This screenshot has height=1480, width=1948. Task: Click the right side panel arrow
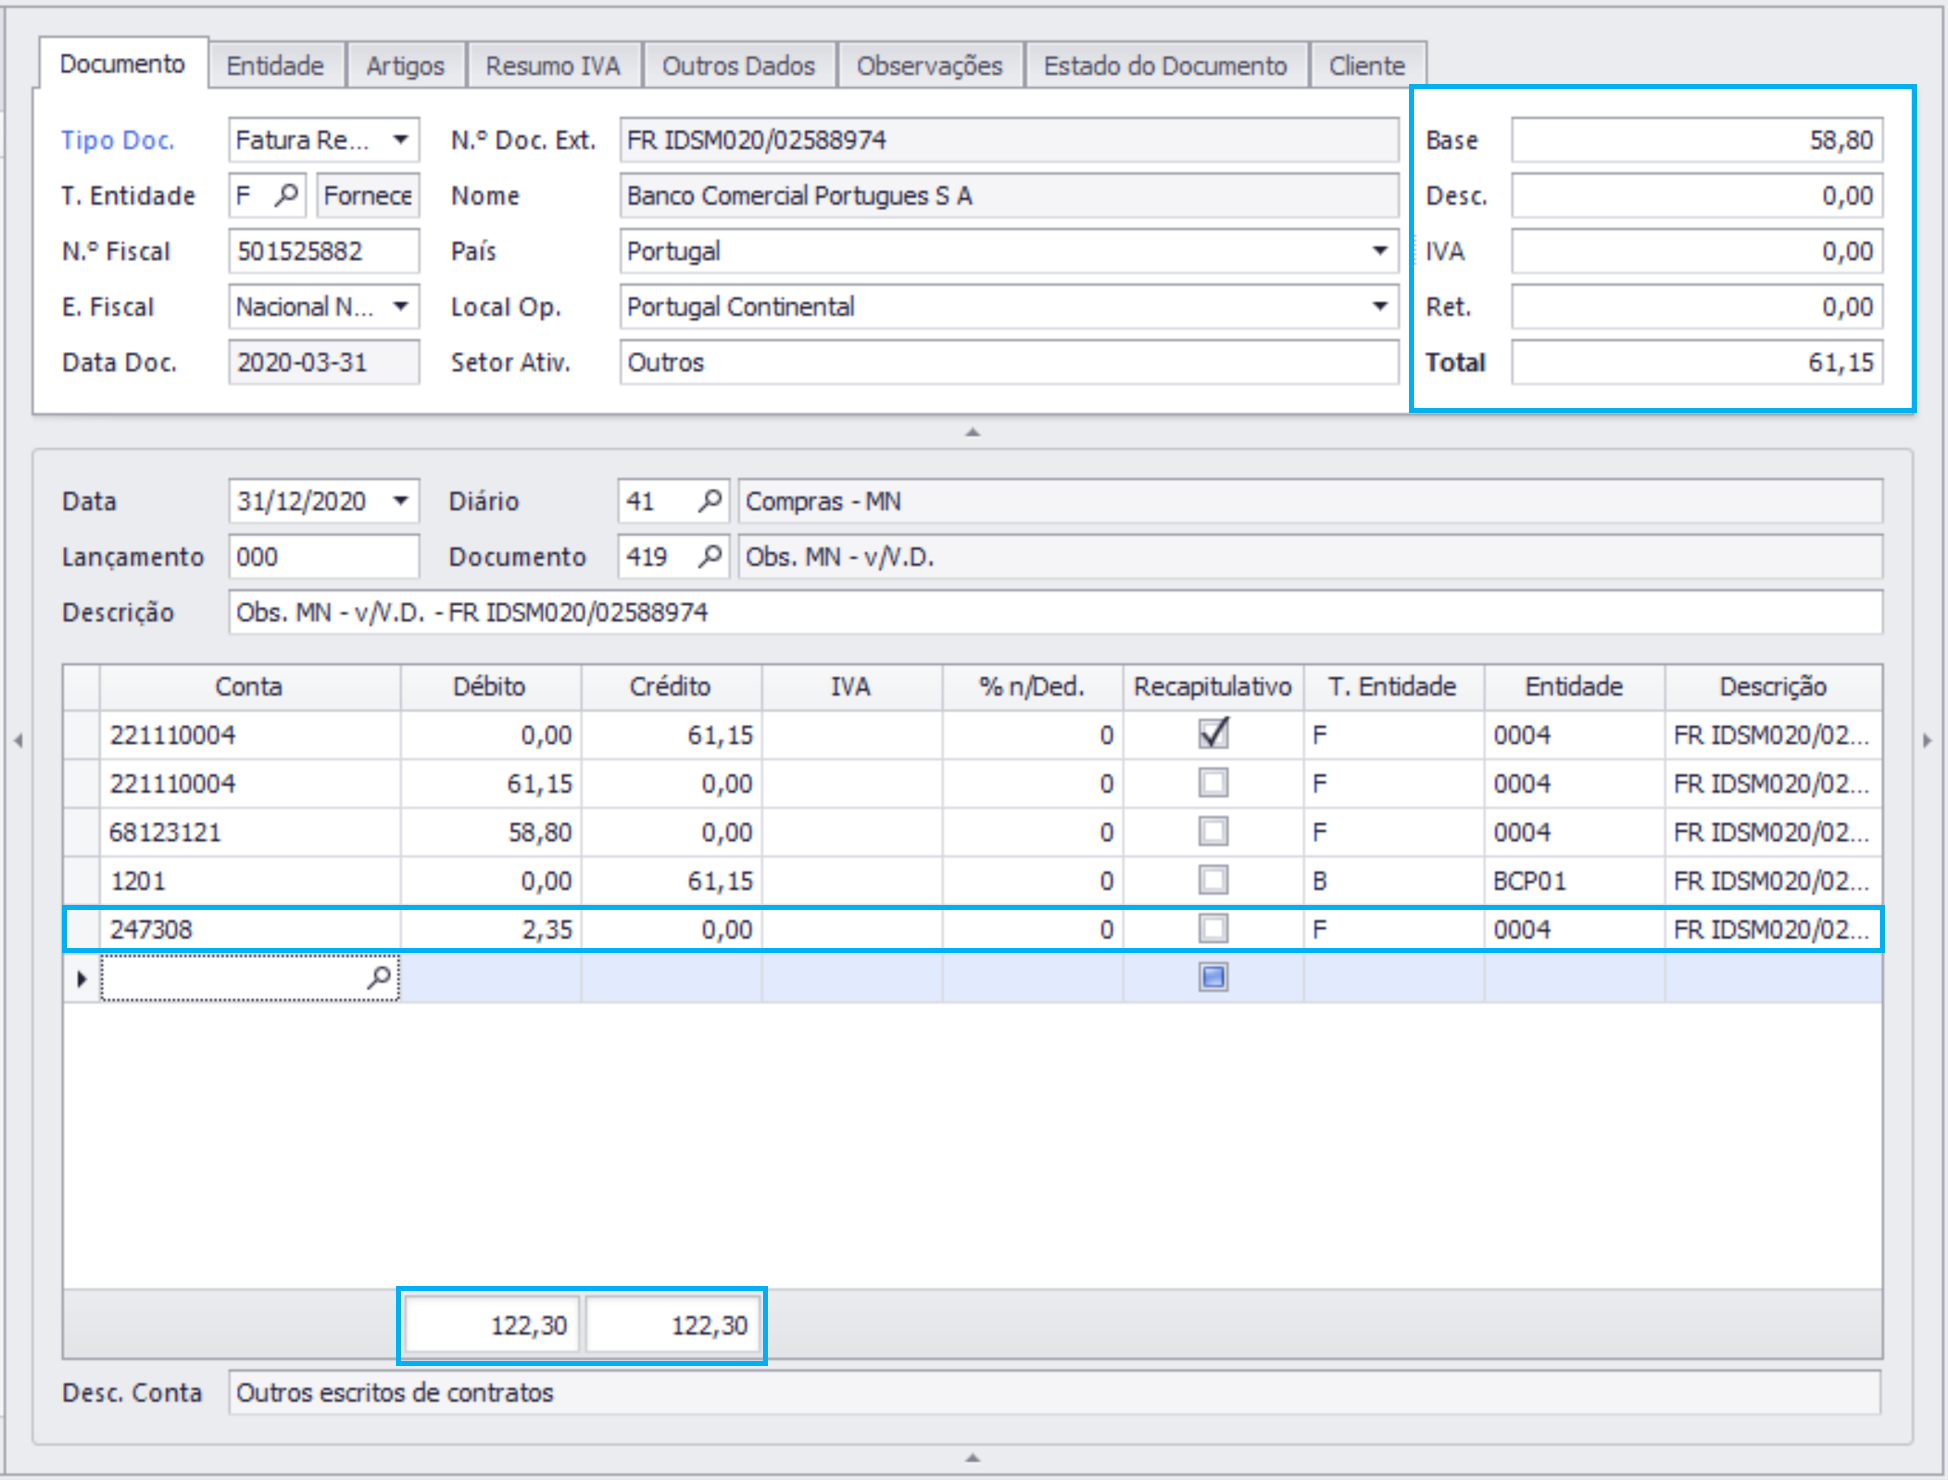[1927, 741]
